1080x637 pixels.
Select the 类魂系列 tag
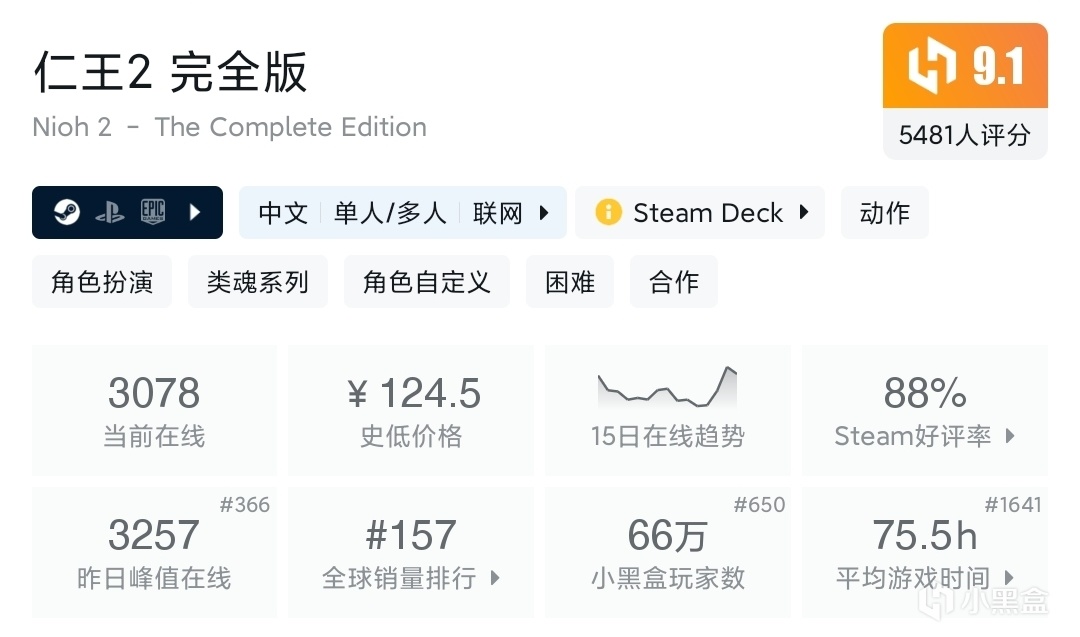[257, 282]
